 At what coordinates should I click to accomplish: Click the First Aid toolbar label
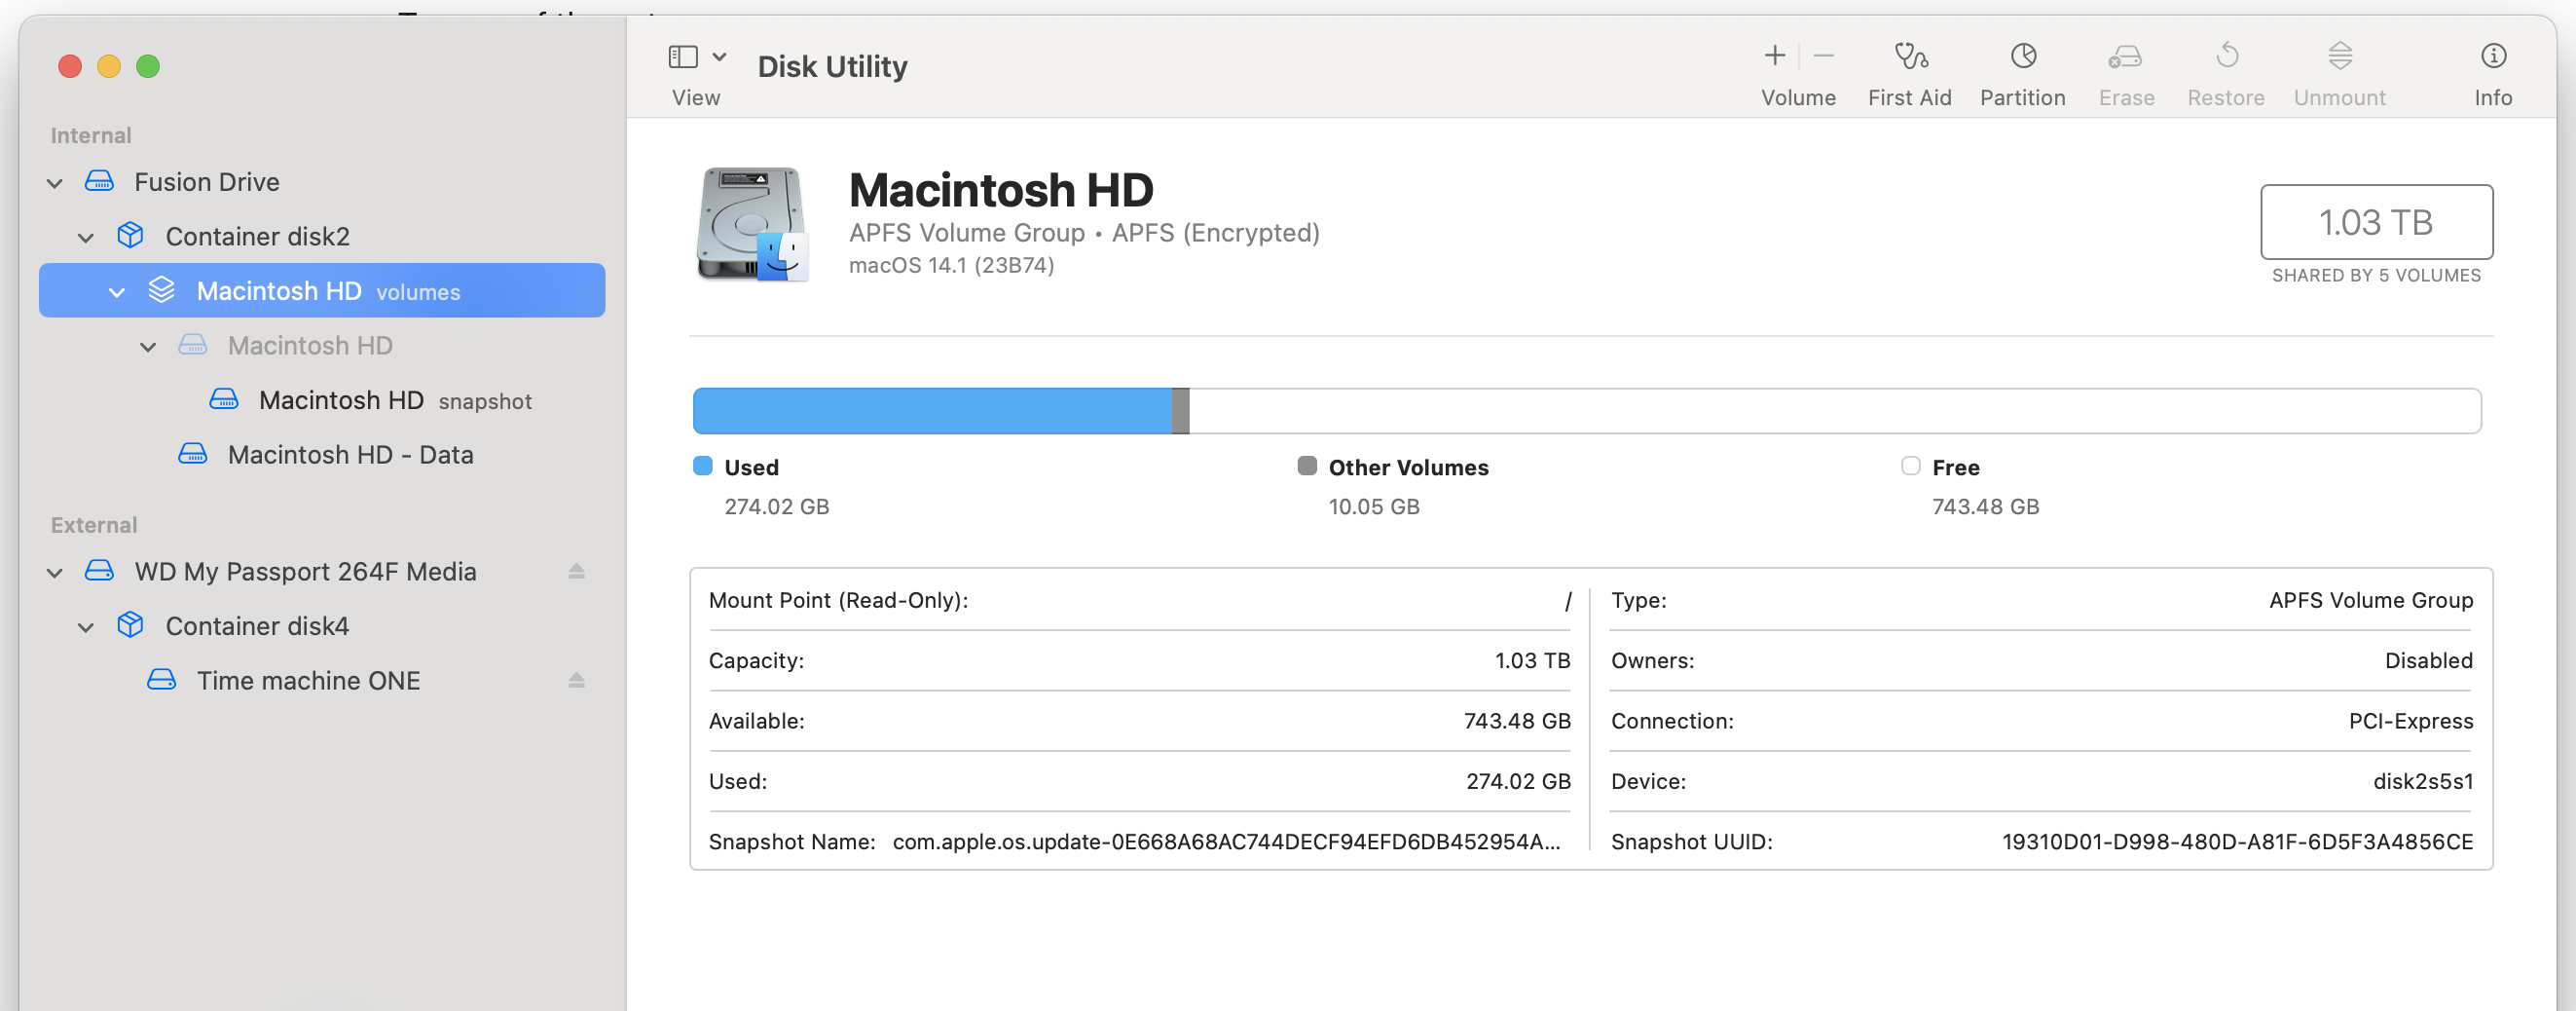tap(1910, 98)
